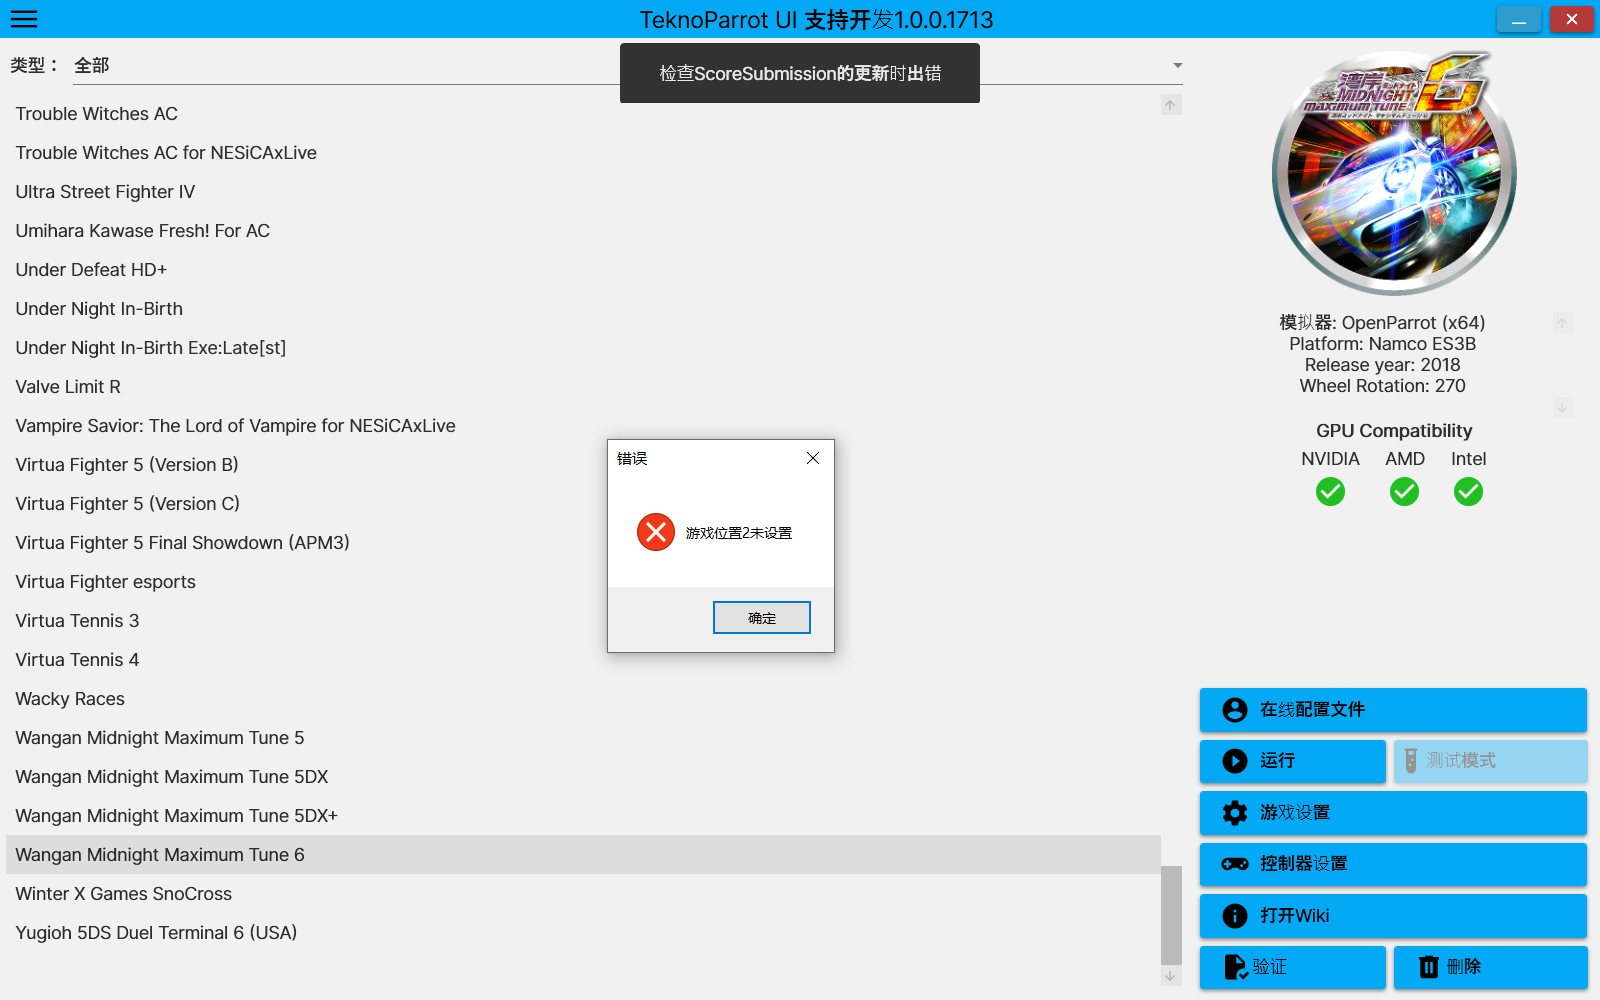Select Wangan Midnight Maximum Tune 5
Image resolution: width=1600 pixels, height=1000 pixels.
[x=583, y=738]
